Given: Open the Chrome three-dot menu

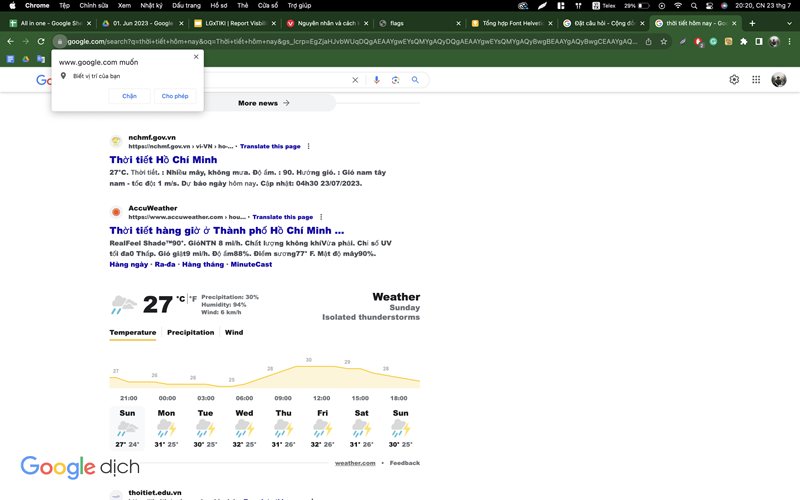Looking at the screenshot, I should [789, 41].
